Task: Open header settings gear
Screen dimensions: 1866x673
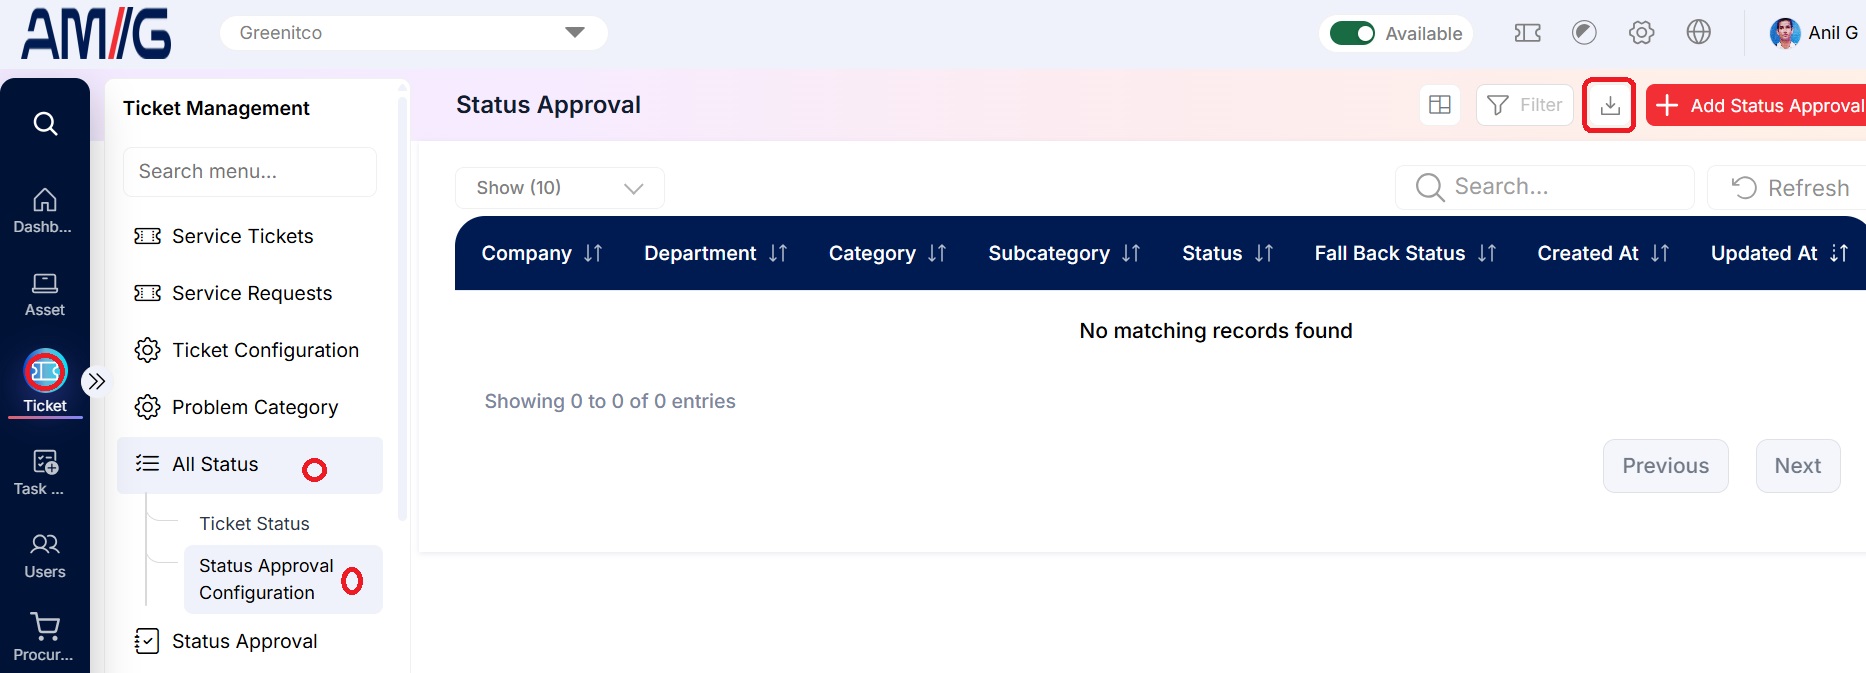Action: click(x=1641, y=33)
